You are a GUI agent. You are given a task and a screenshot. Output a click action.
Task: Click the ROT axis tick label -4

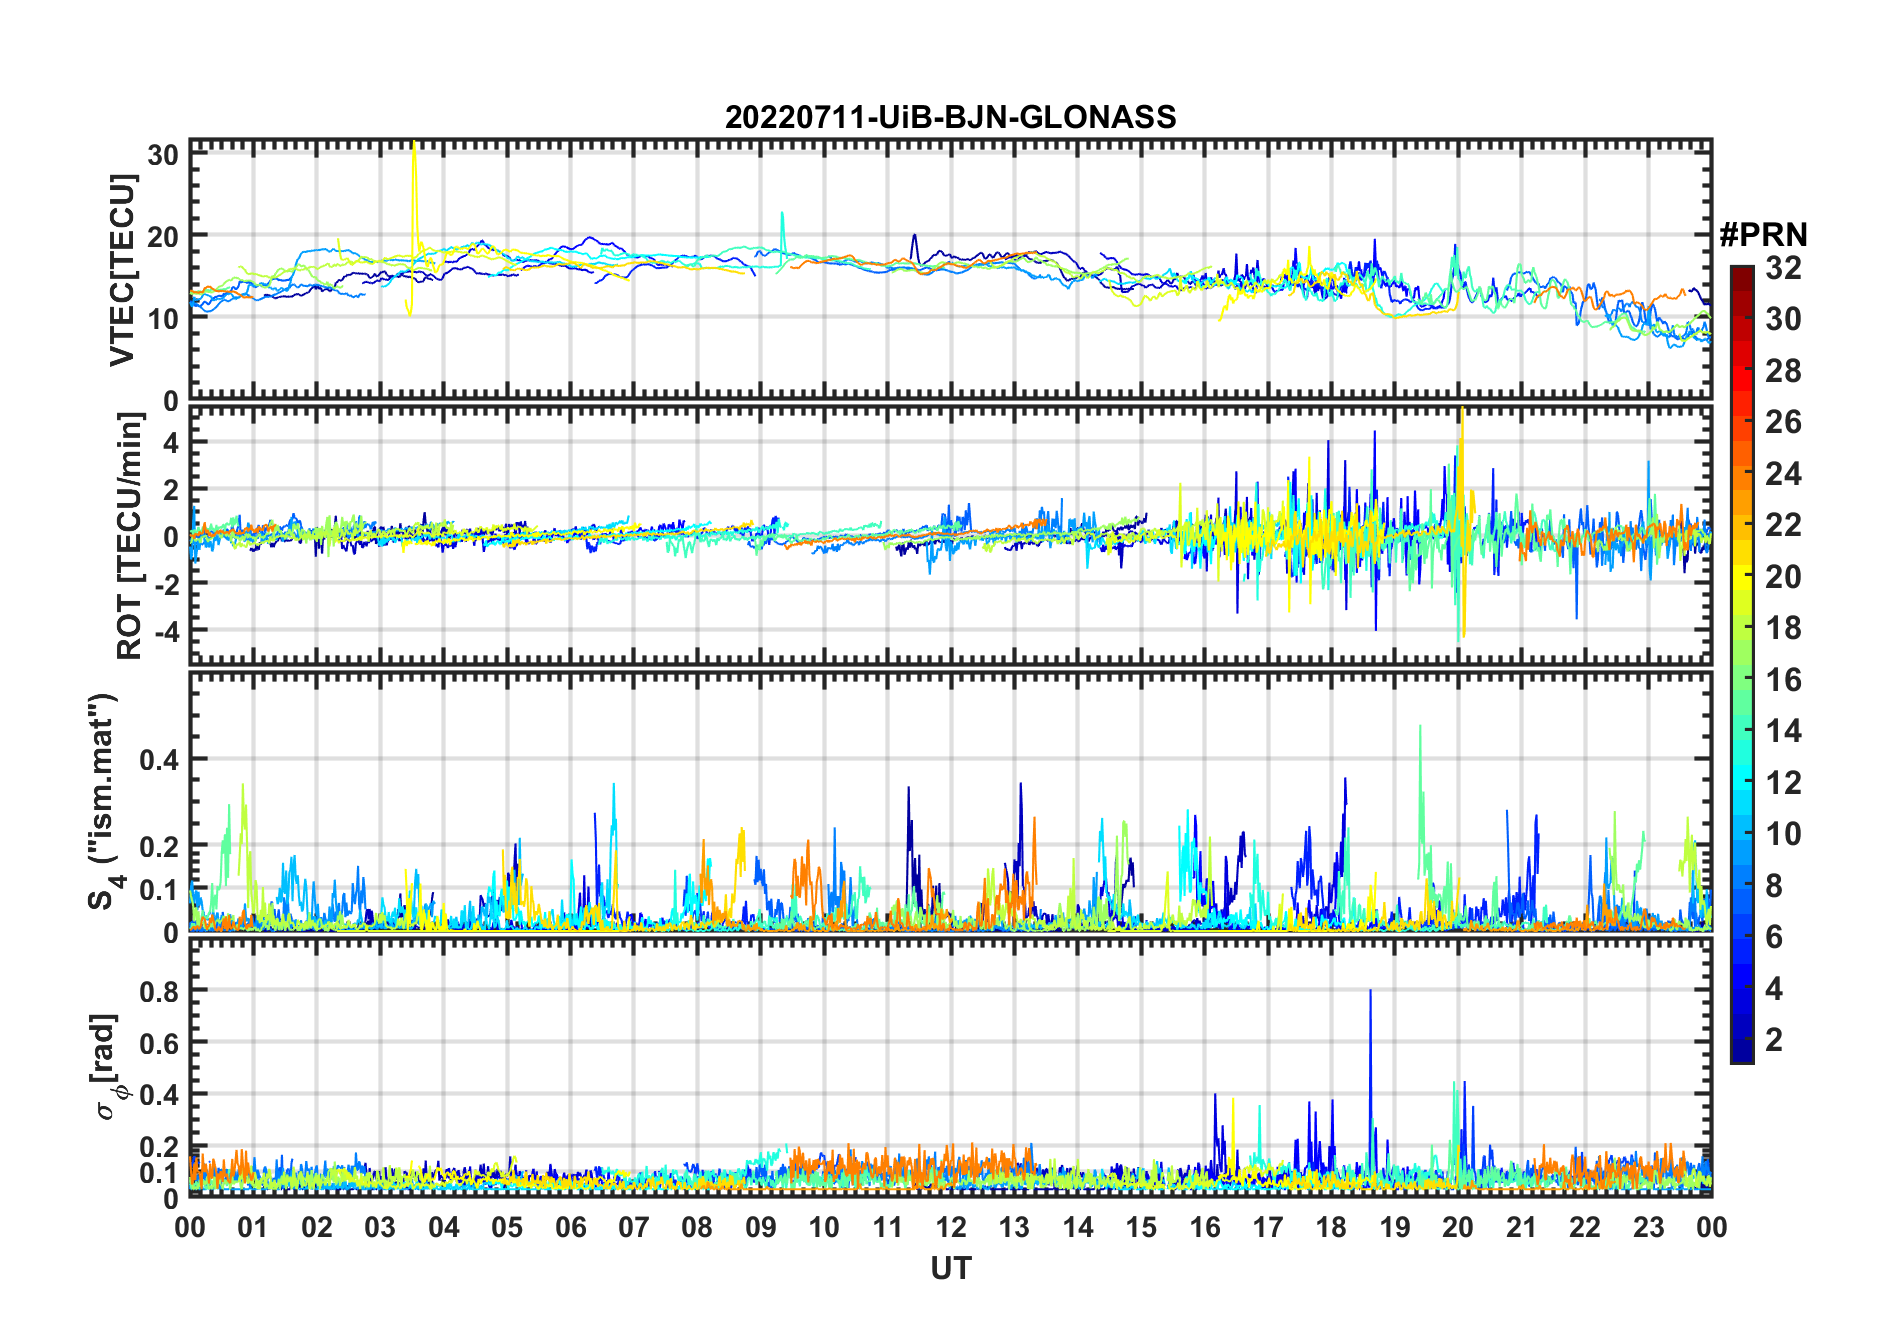(x=165, y=631)
